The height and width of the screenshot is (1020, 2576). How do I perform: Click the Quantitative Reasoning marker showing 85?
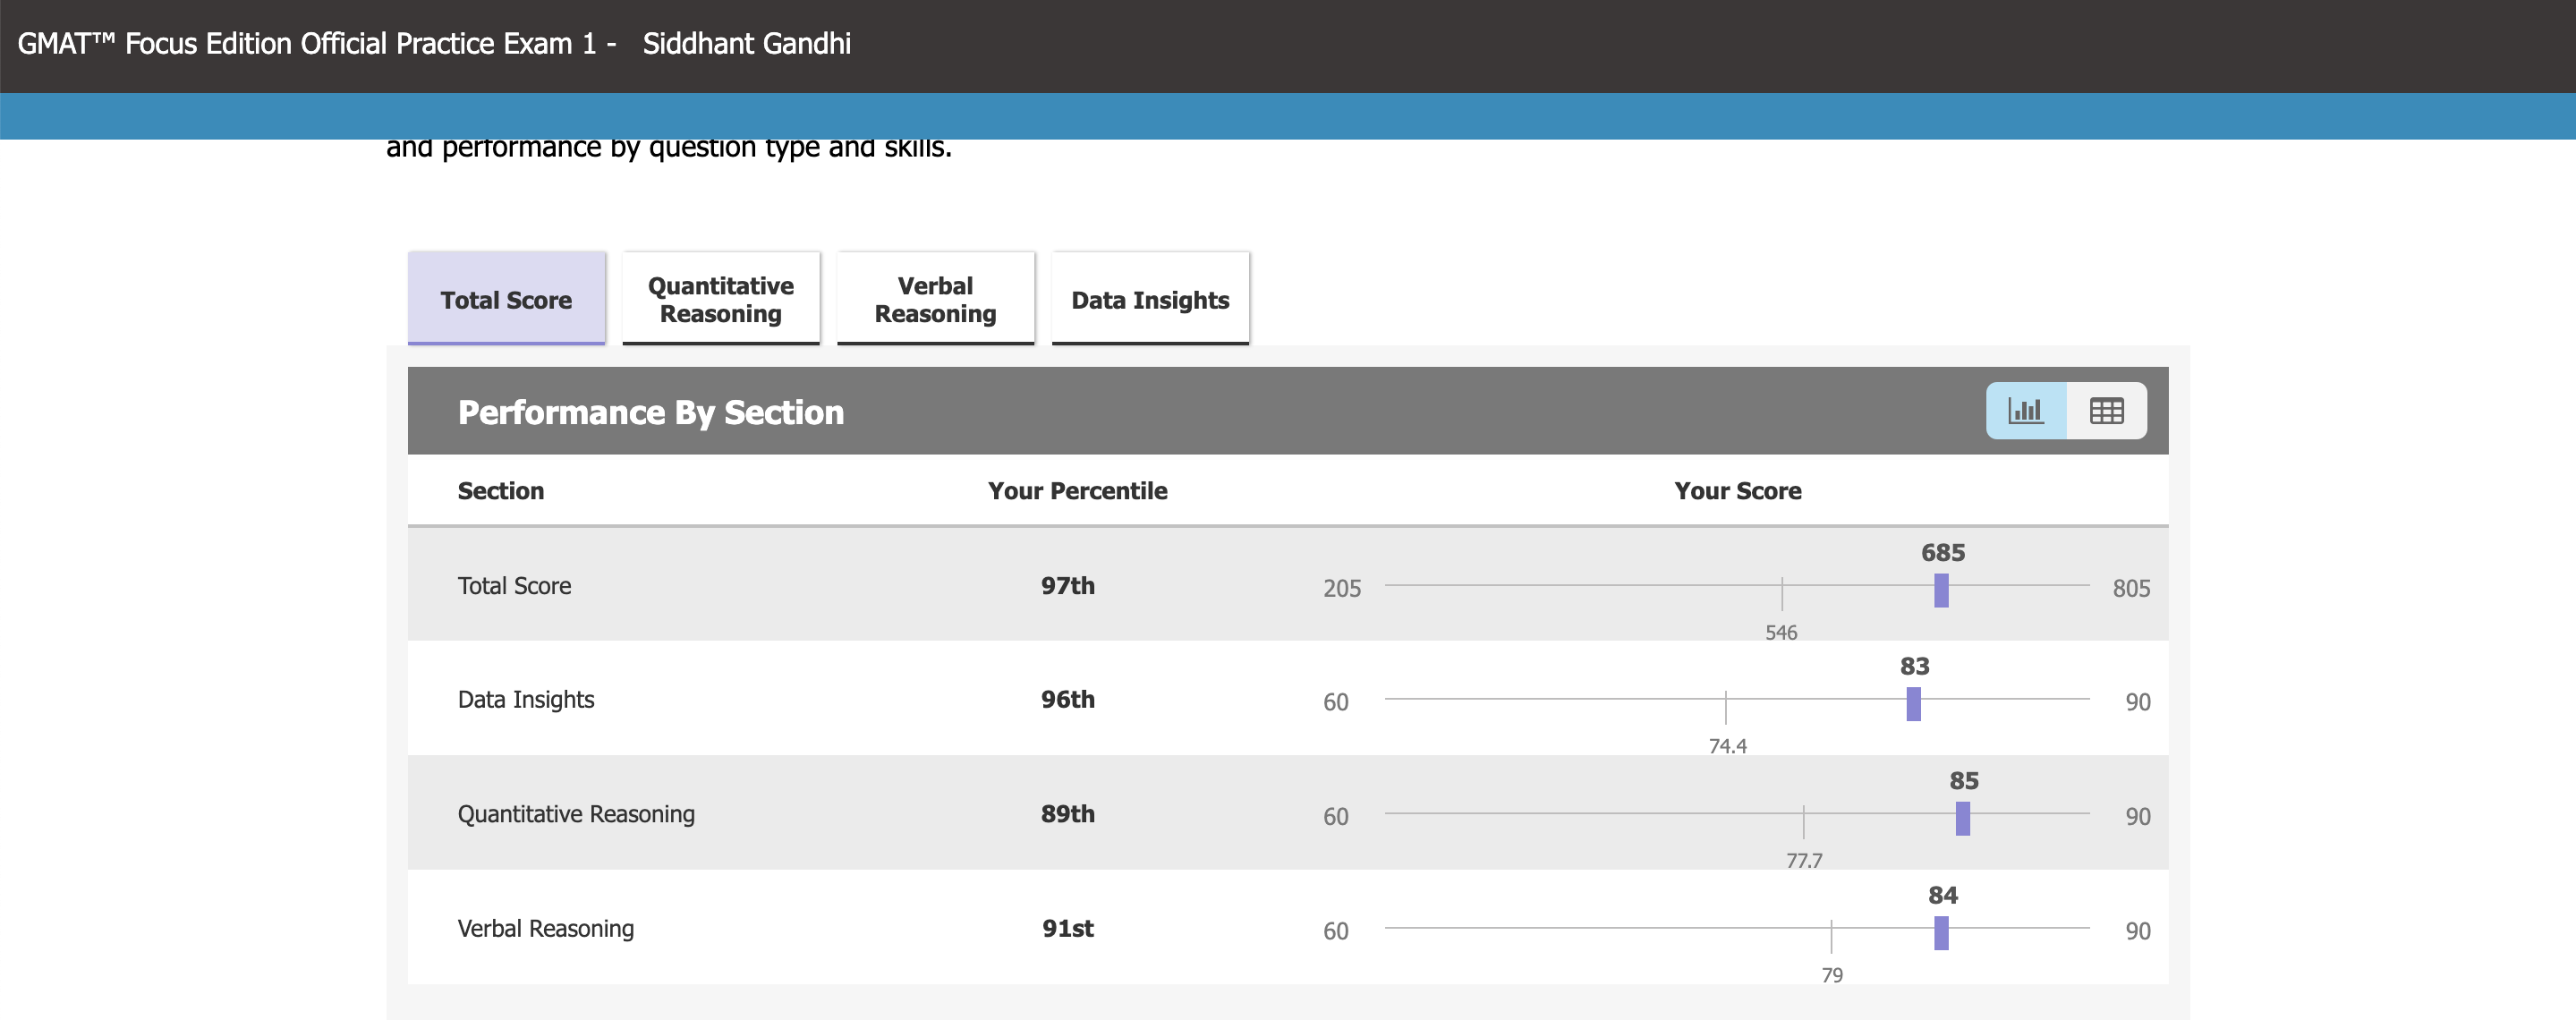[x=1963, y=818]
